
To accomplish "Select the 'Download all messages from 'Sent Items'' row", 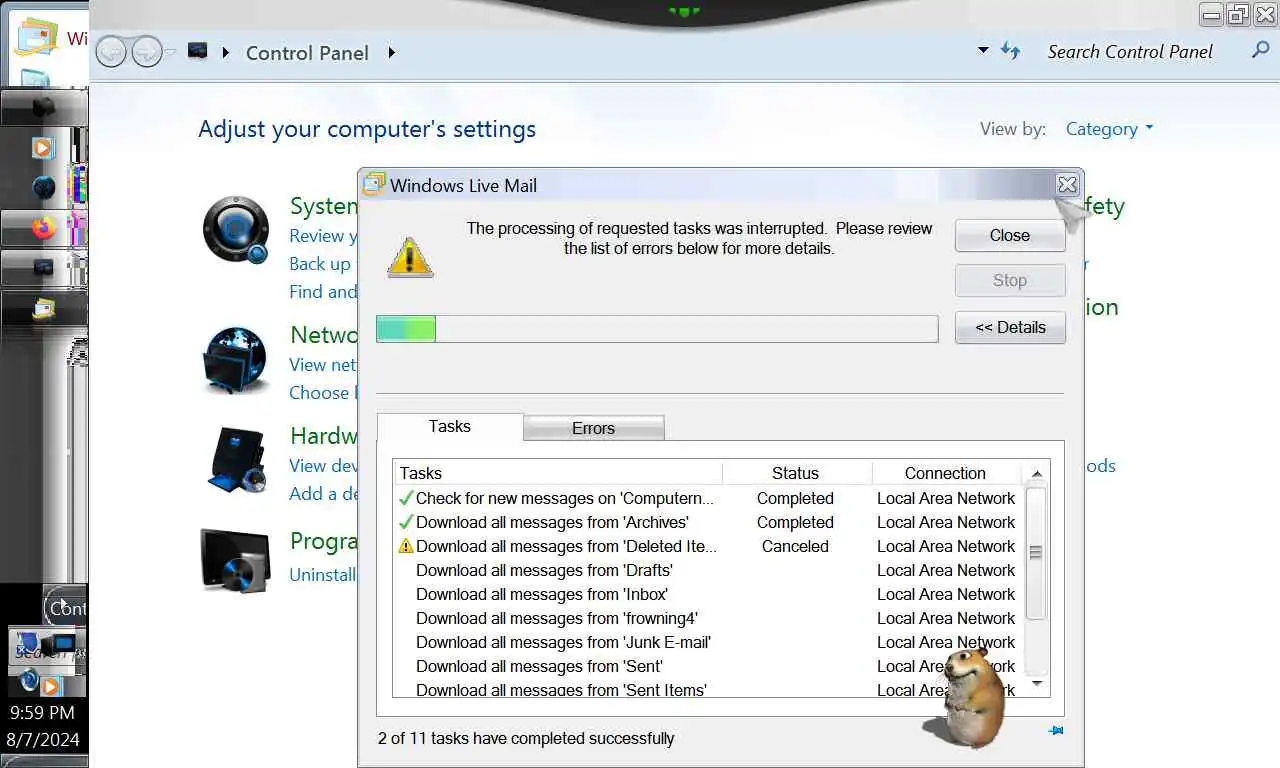I will [x=709, y=689].
